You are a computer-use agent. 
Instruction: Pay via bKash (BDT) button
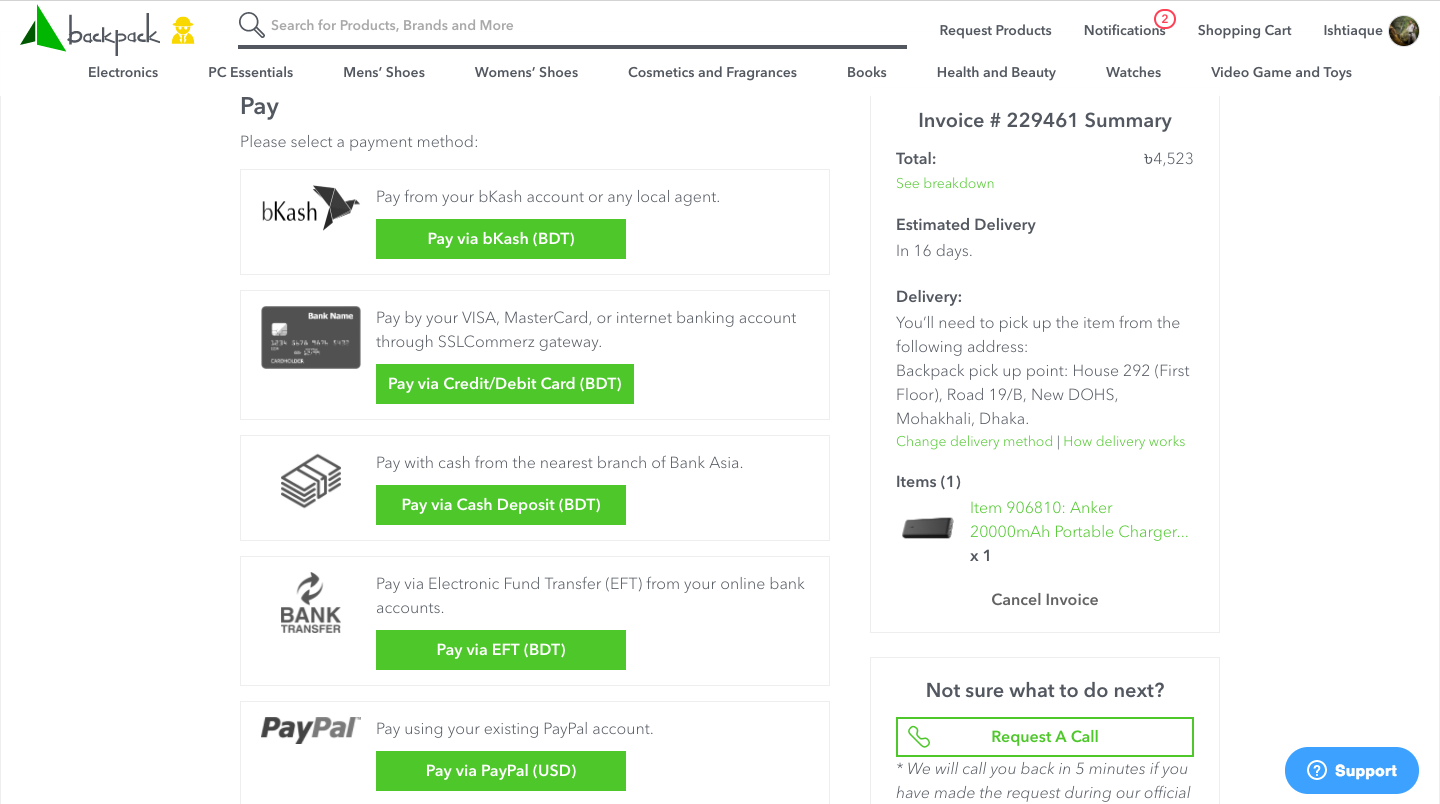tap(501, 239)
